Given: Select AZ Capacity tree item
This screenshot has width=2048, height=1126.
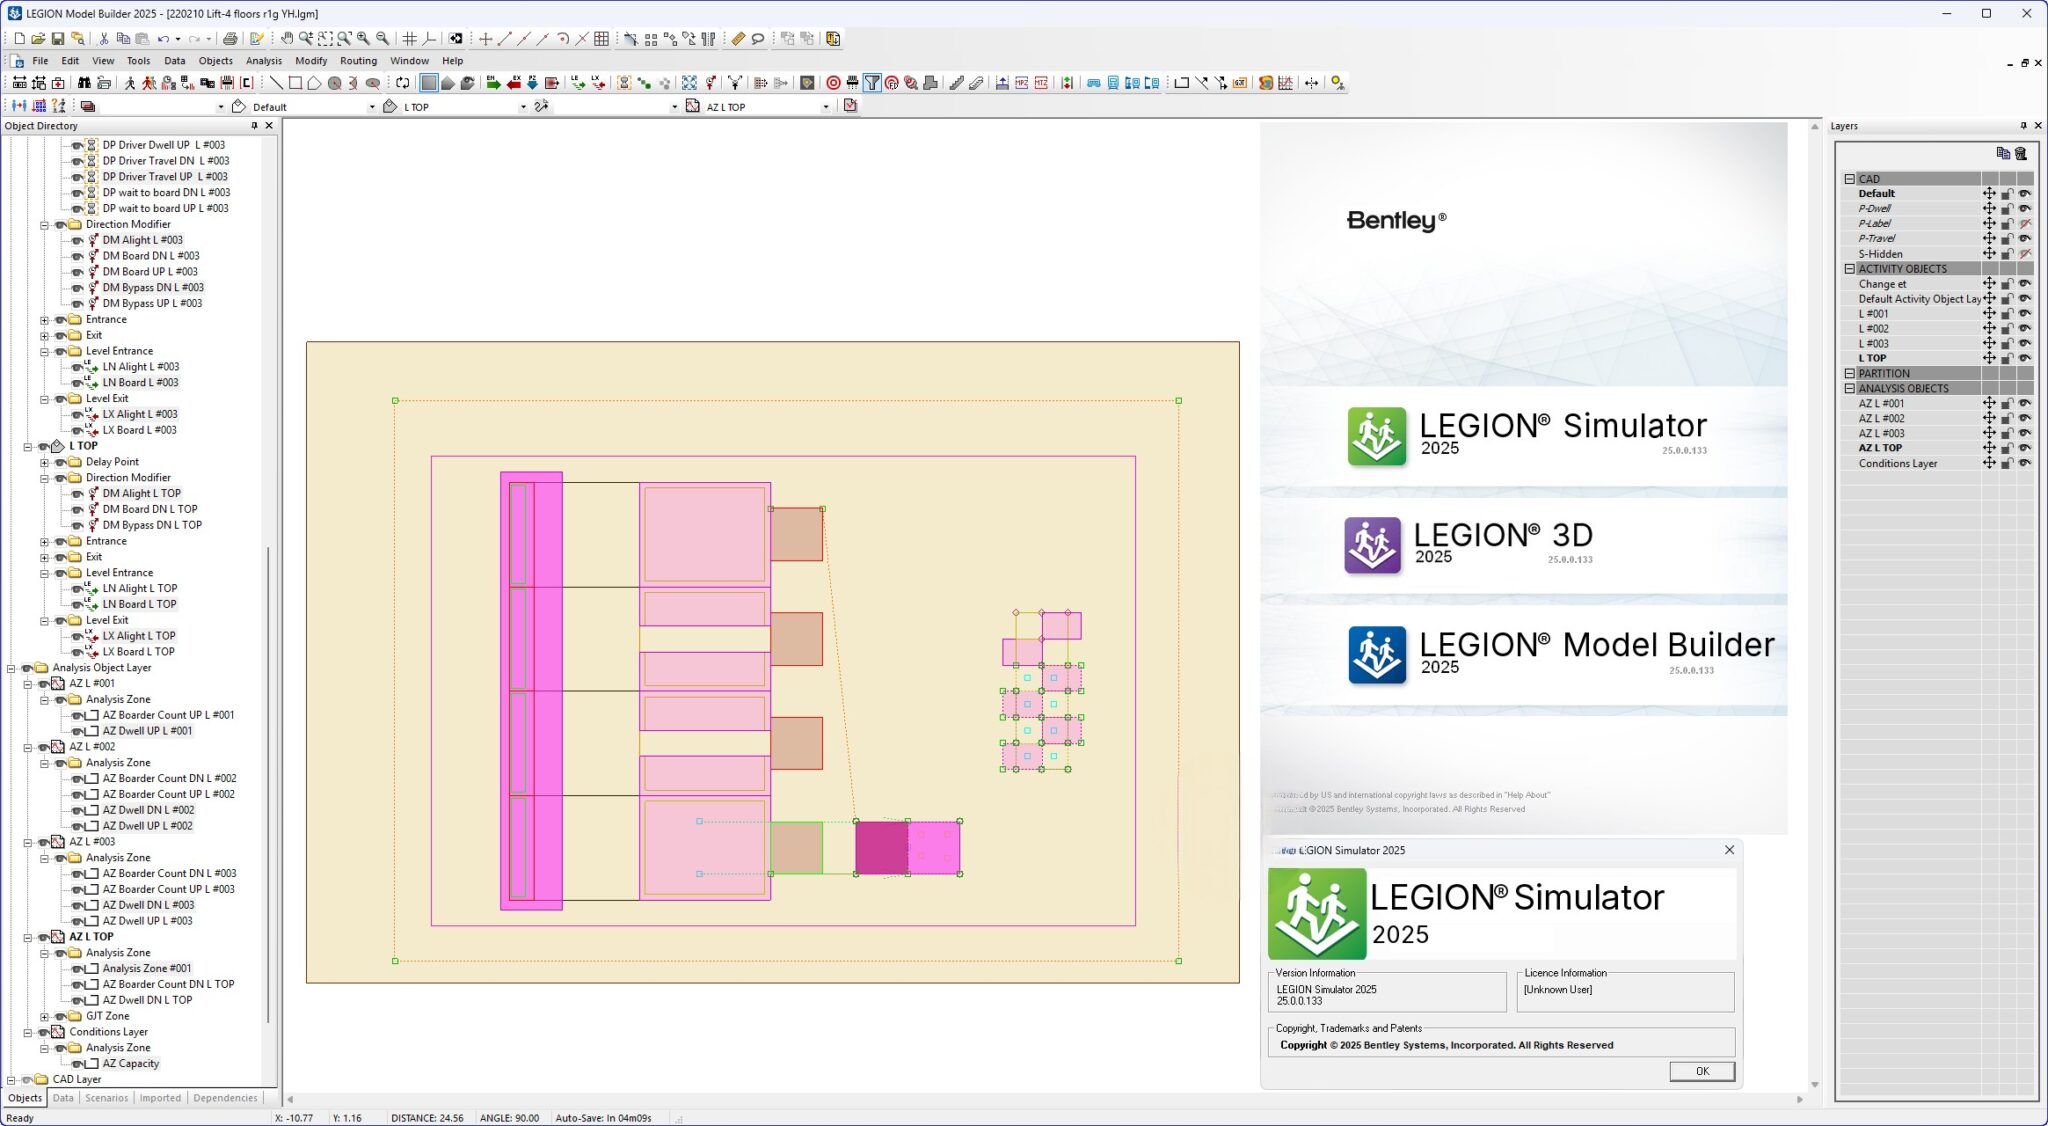Looking at the screenshot, I should tap(130, 1063).
